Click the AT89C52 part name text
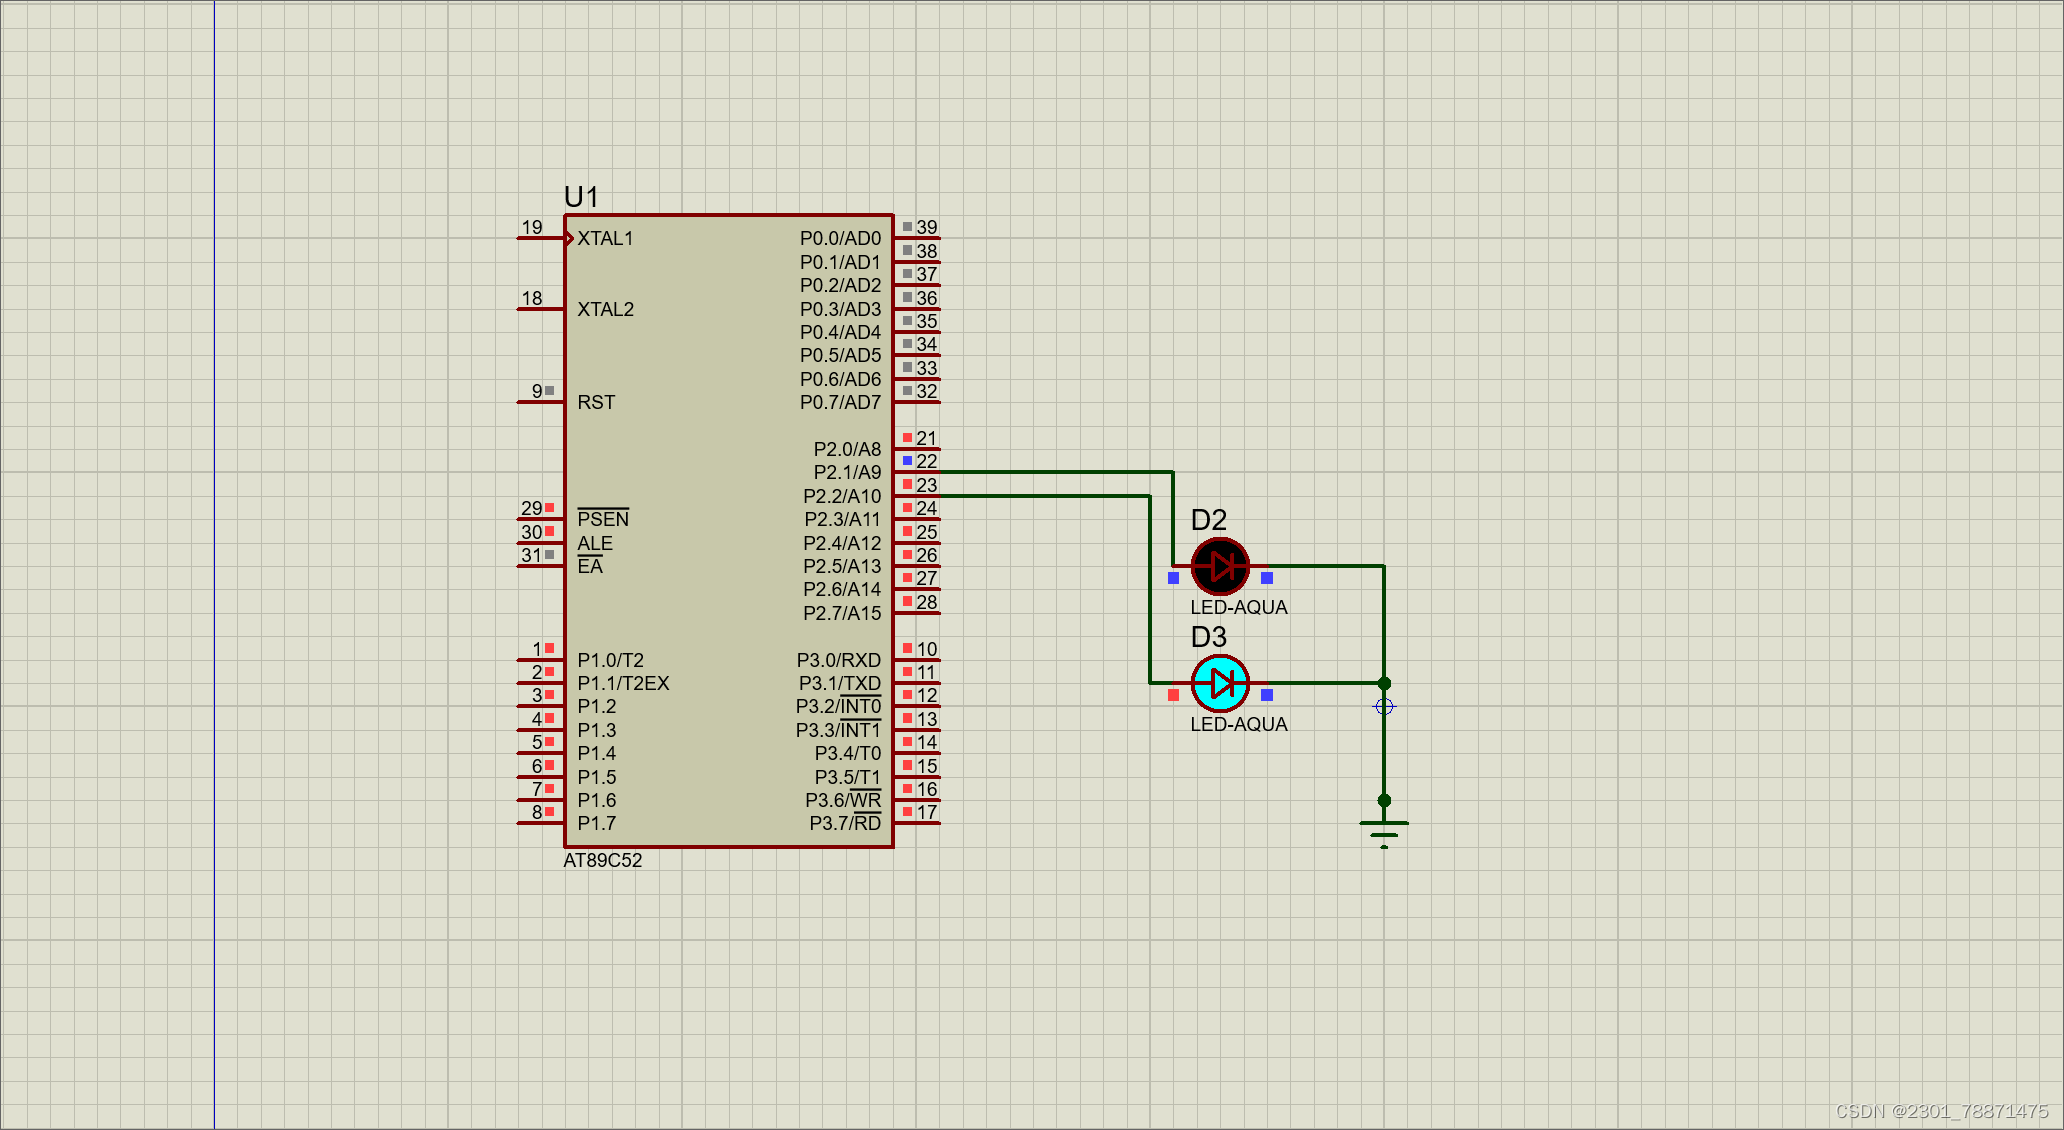Image resolution: width=2064 pixels, height=1130 pixels. click(x=603, y=861)
